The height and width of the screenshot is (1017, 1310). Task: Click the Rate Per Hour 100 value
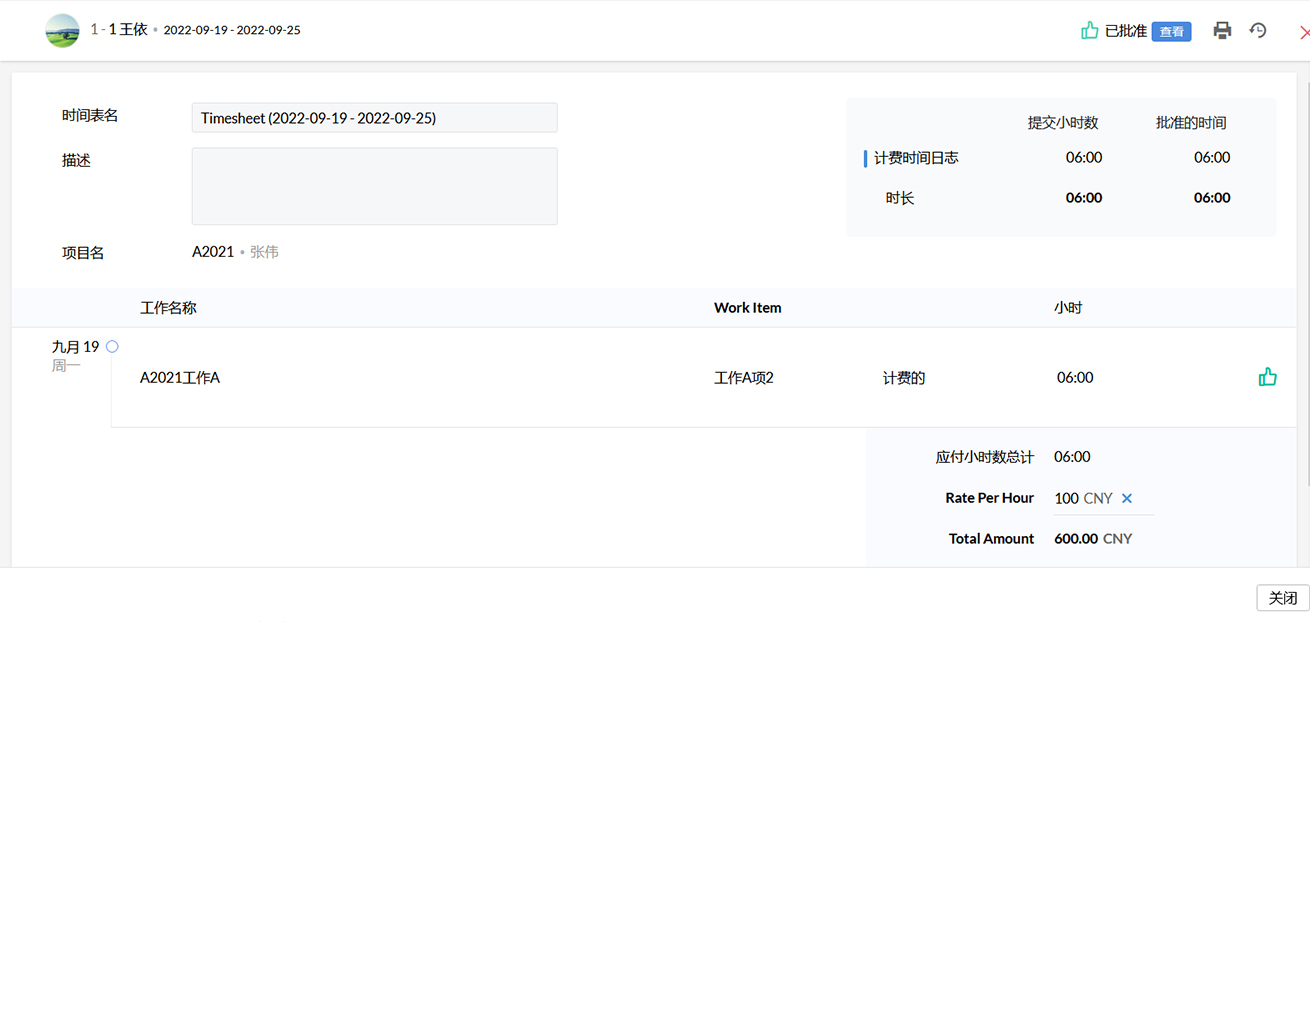click(x=1066, y=498)
